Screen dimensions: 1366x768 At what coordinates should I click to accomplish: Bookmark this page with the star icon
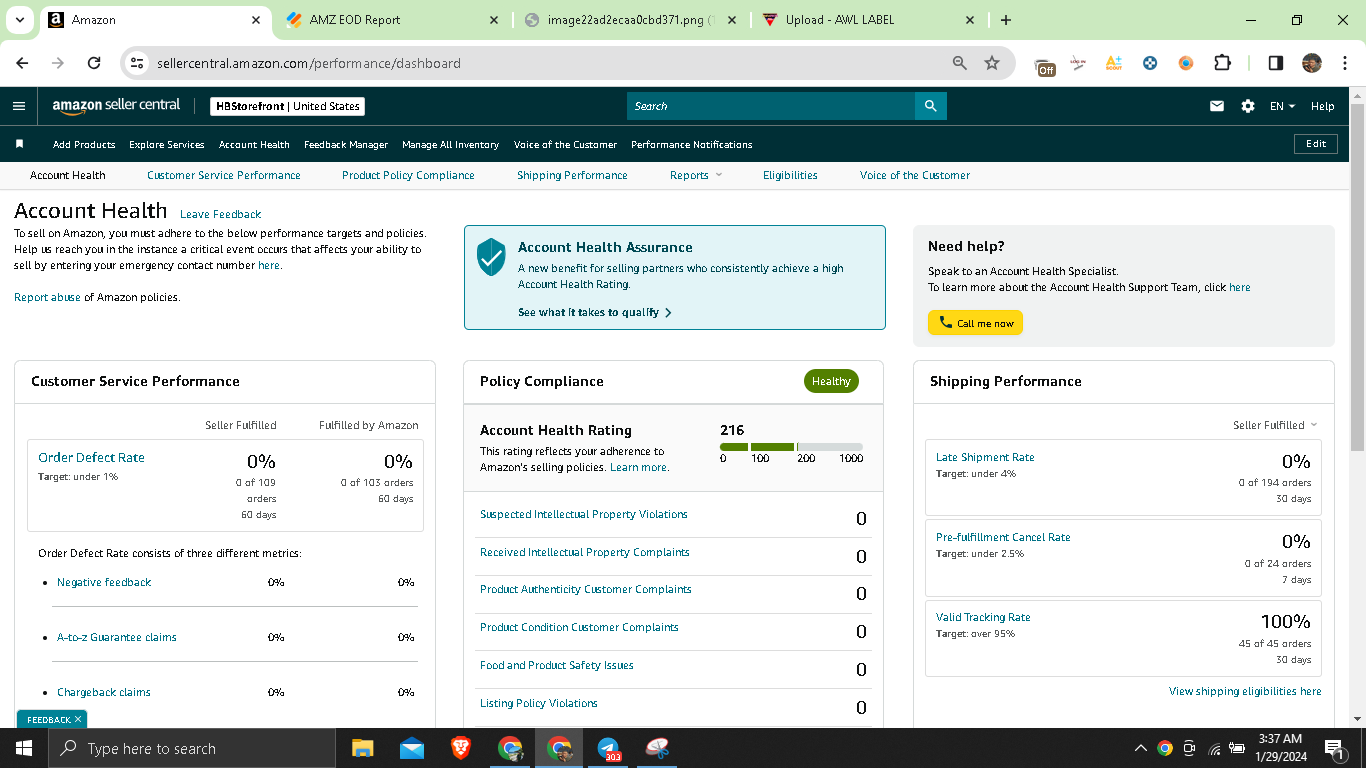pos(992,63)
